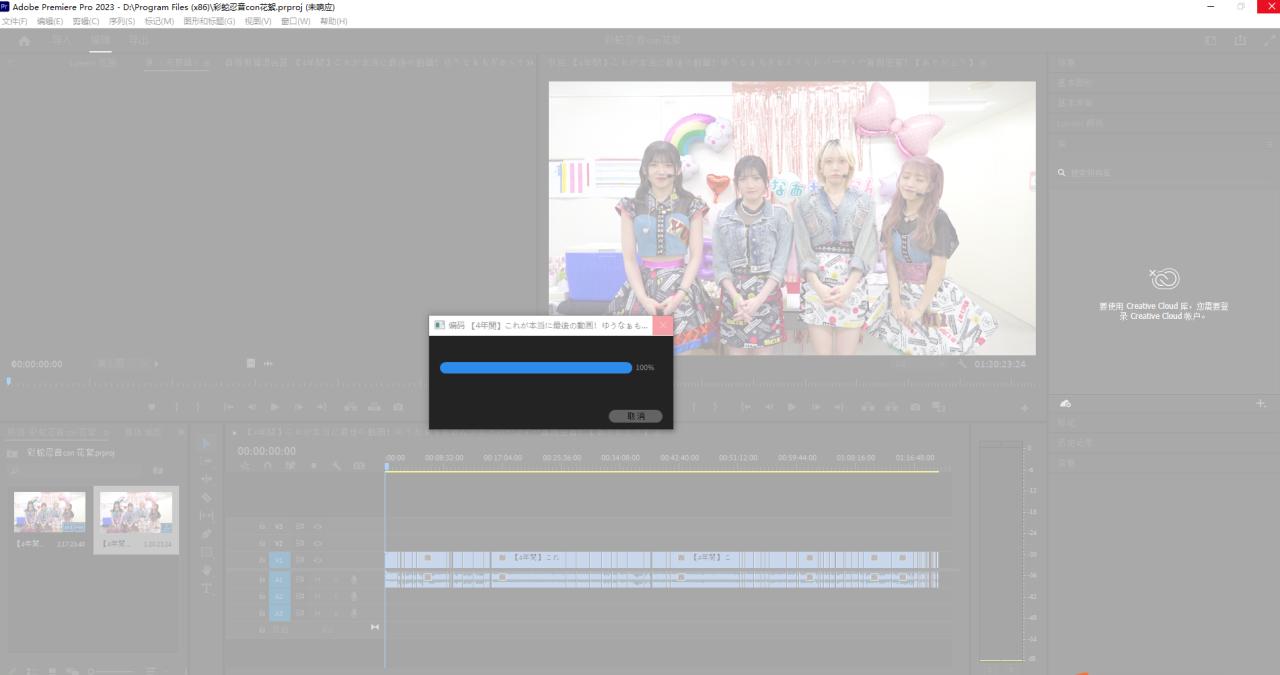Select the first project bin thumbnail
This screenshot has width=1280, height=675.
49,512
